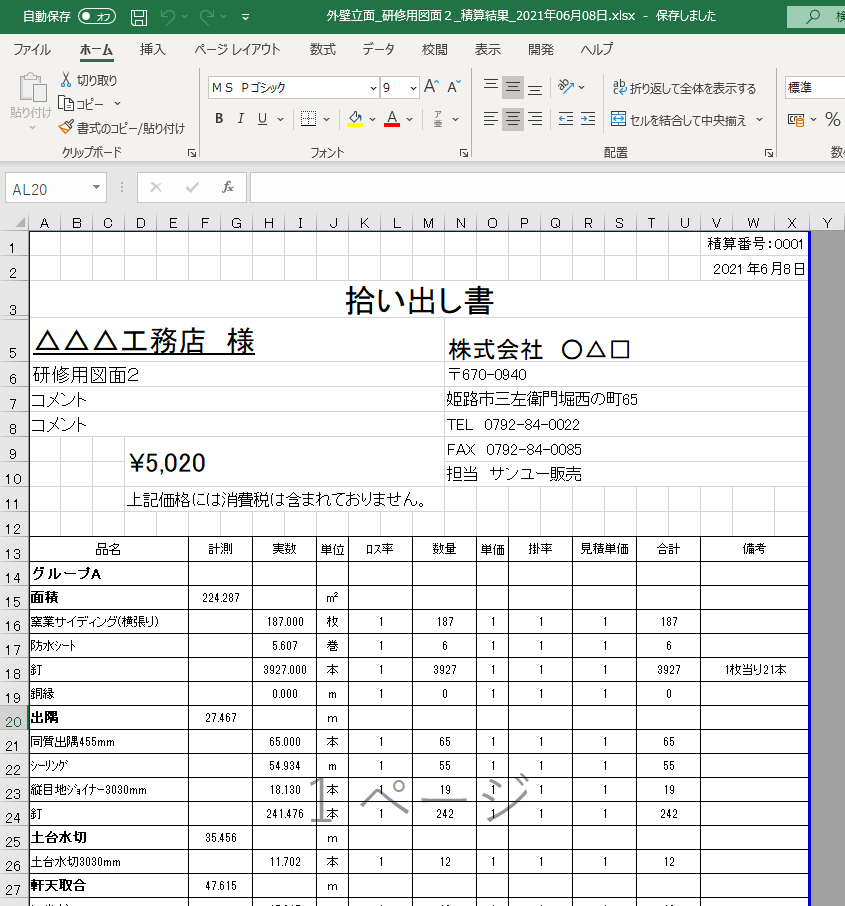Screen dimensions: 845x906
Task: Expand the font color dropdown arrow
Action: pyautogui.click(x=410, y=120)
